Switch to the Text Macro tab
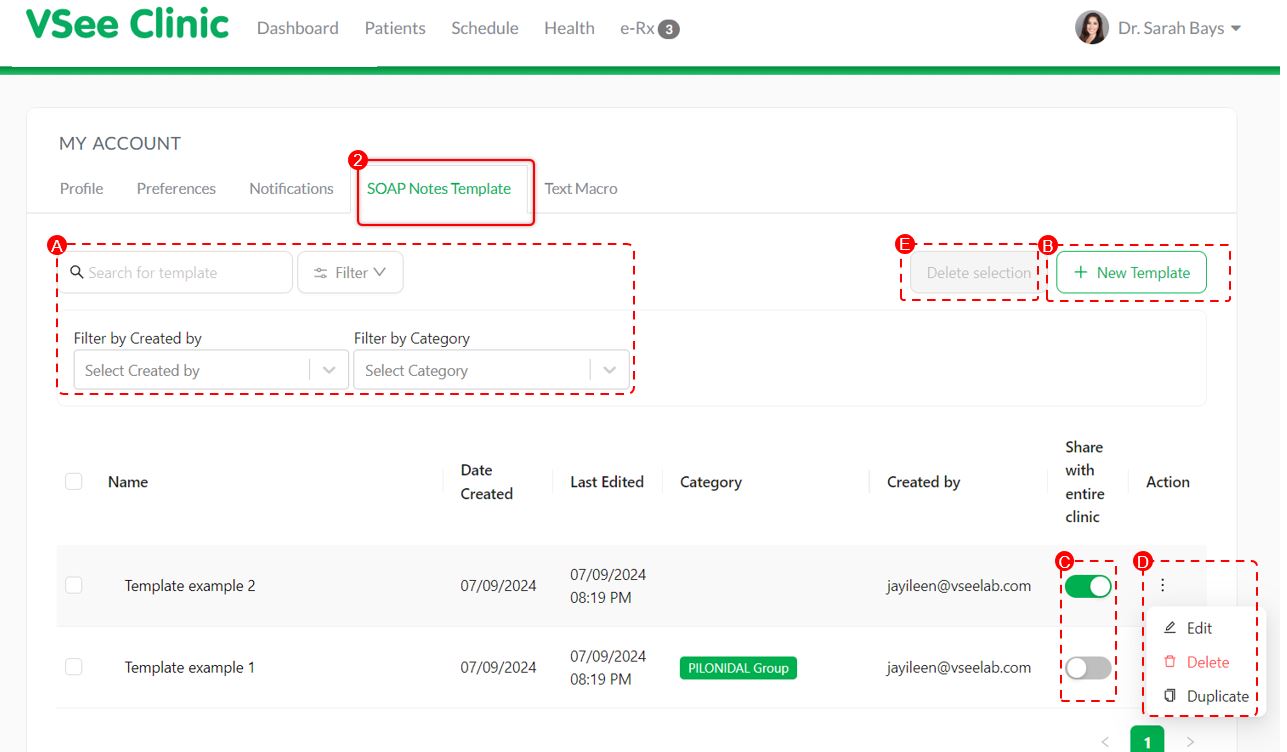 pyautogui.click(x=581, y=188)
